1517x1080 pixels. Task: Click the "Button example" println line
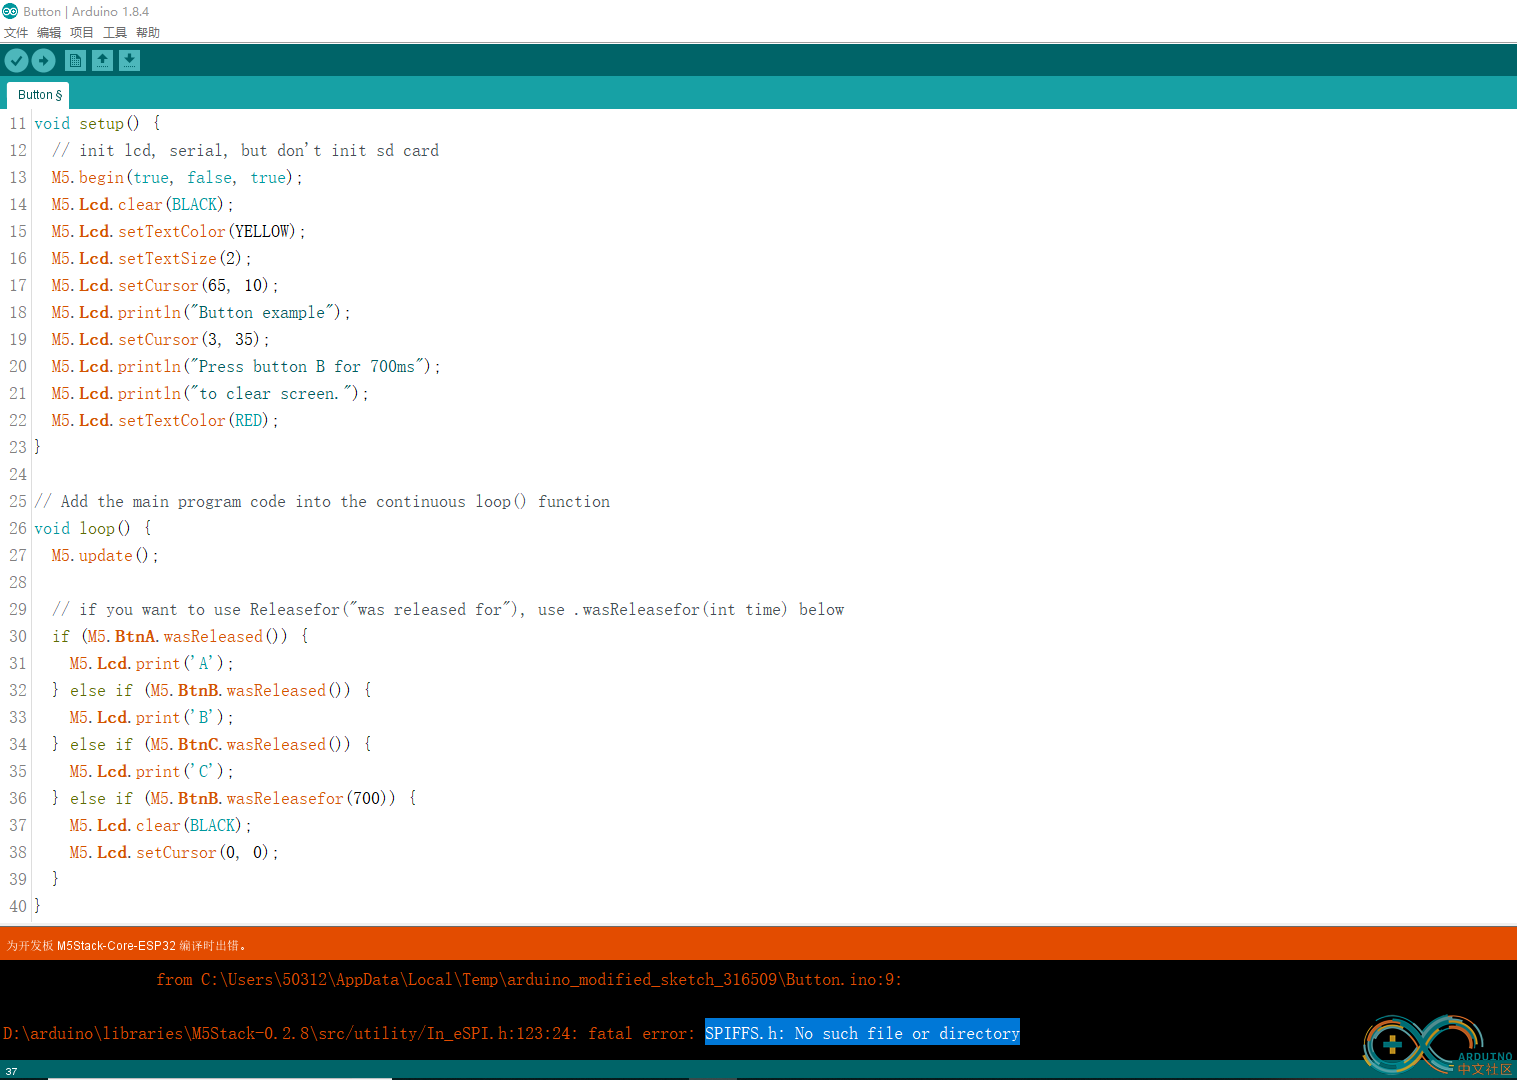click(201, 312)
